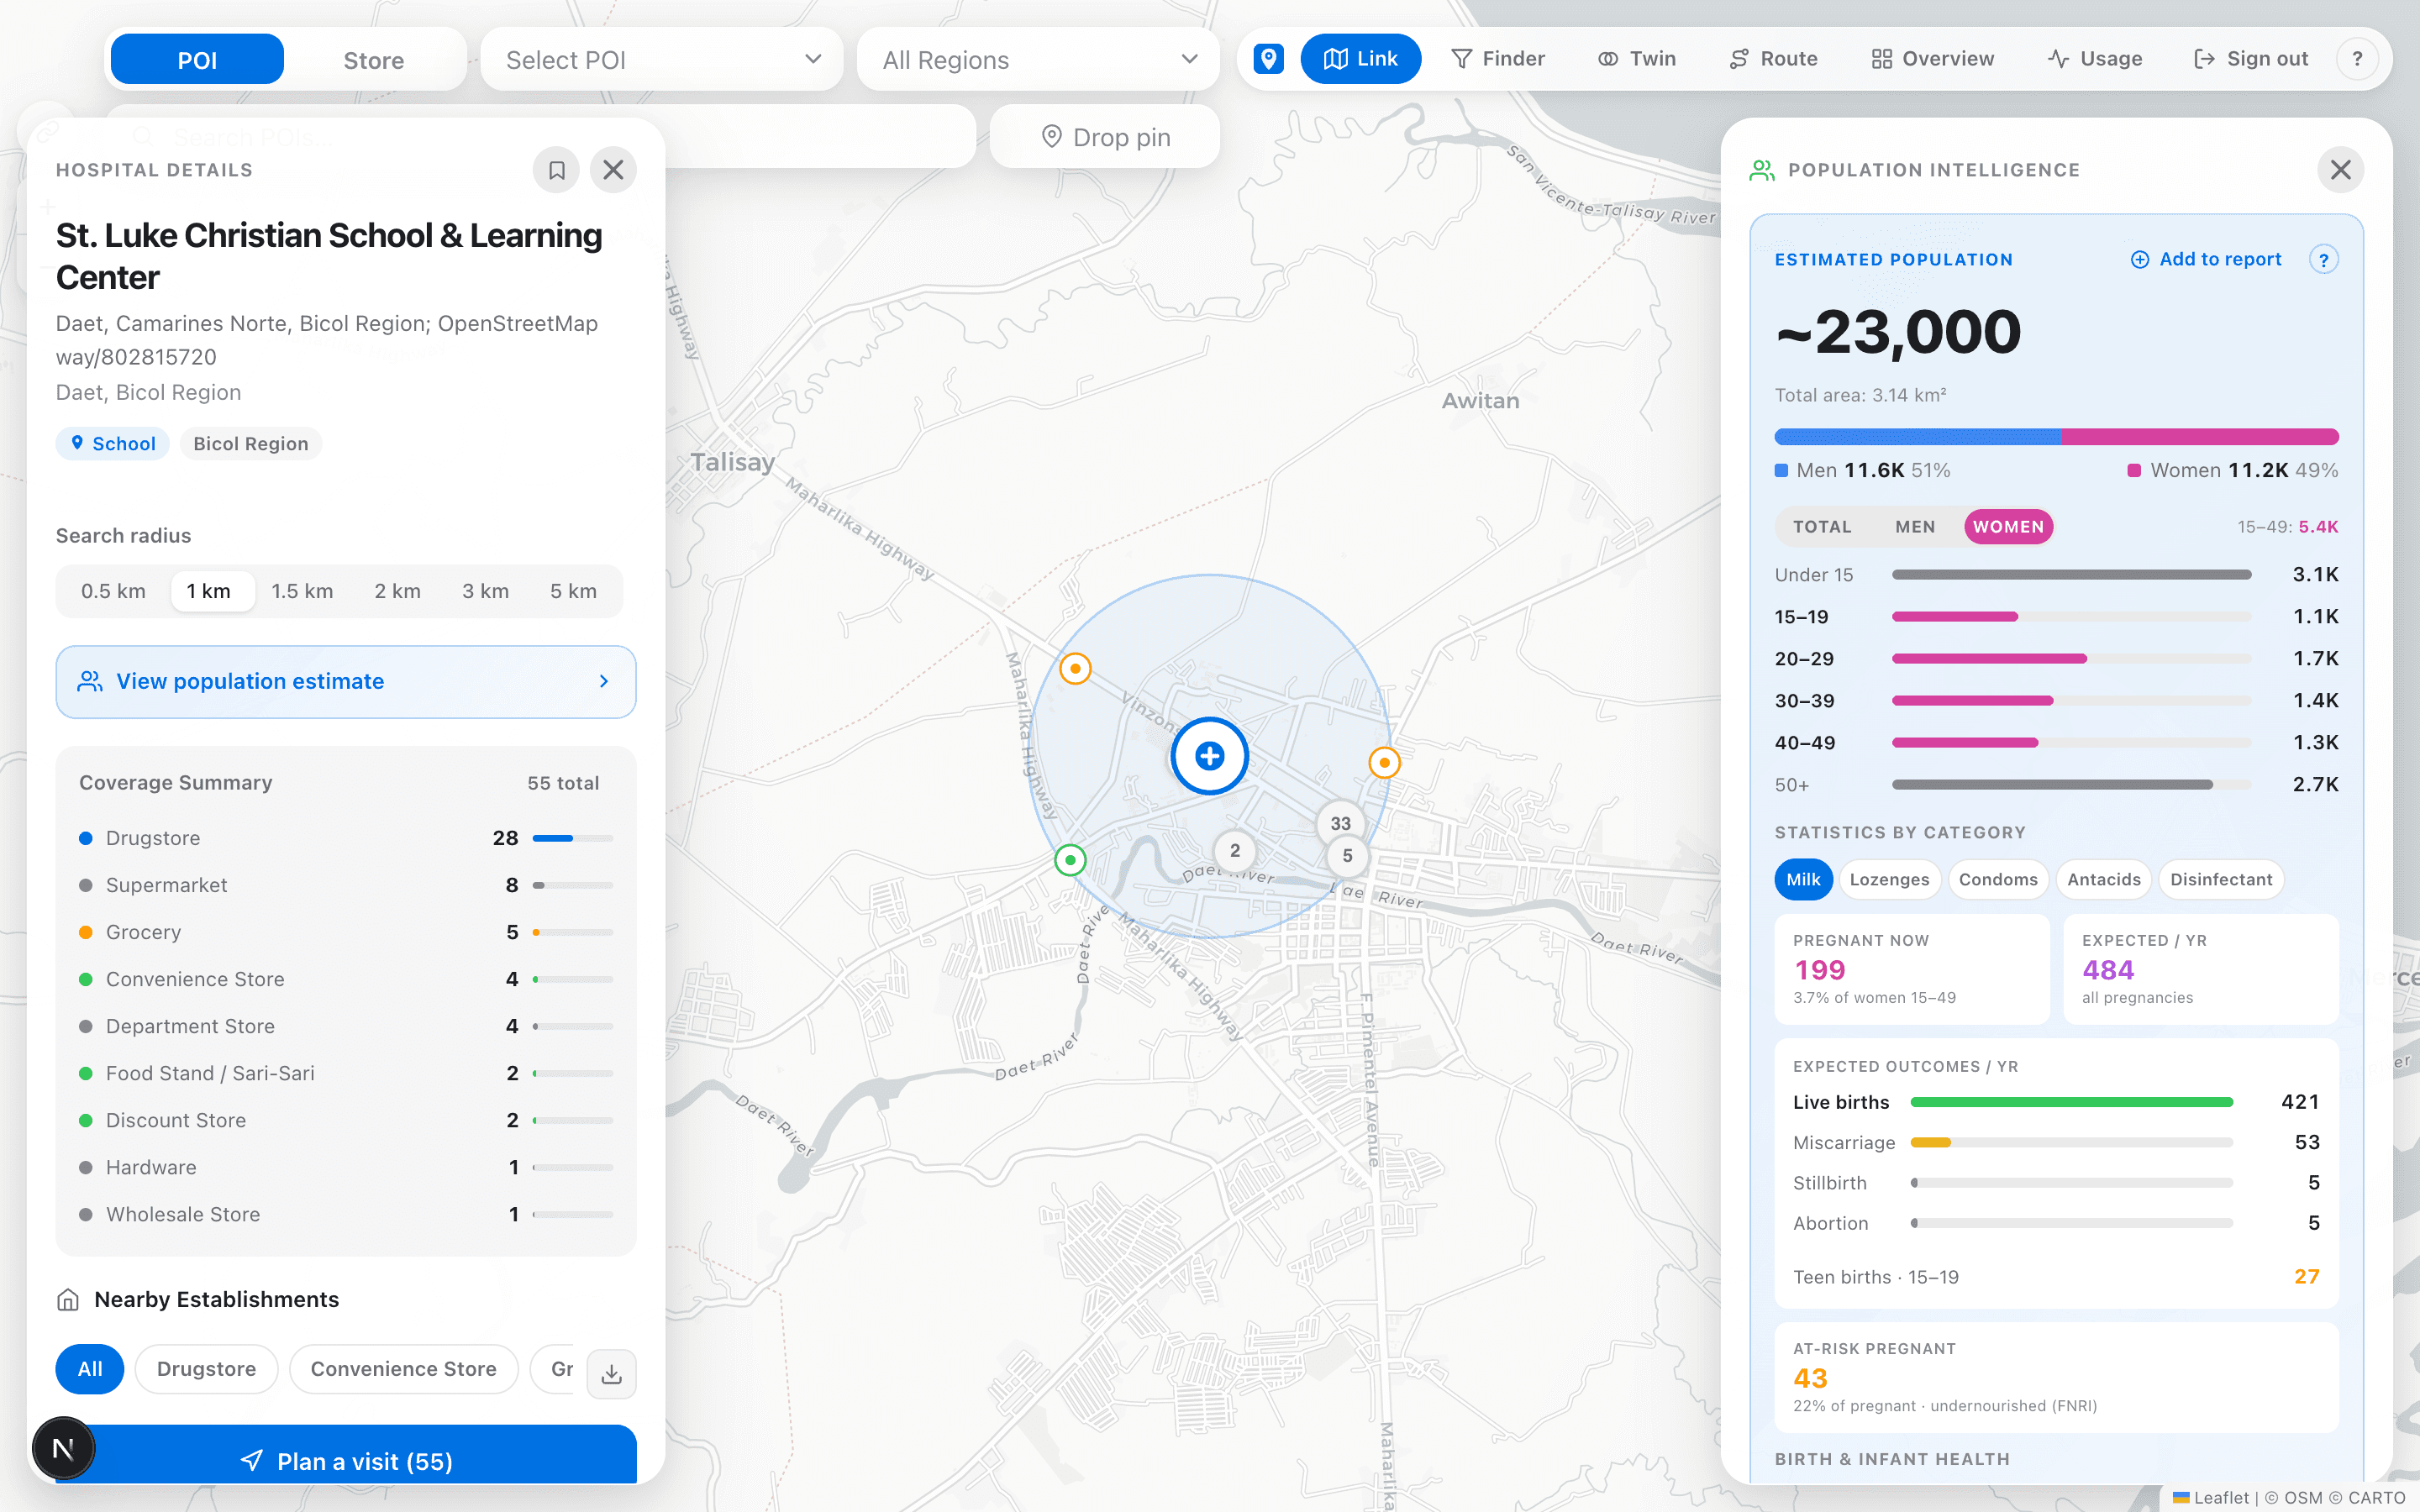Click the Men/Women population split bar
The image size is (2420, 1512).
coord(2056,437)
